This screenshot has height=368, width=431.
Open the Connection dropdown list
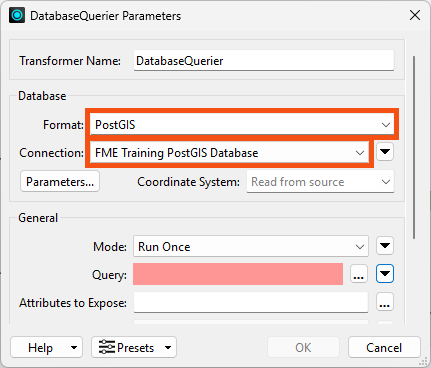point(229,153)
